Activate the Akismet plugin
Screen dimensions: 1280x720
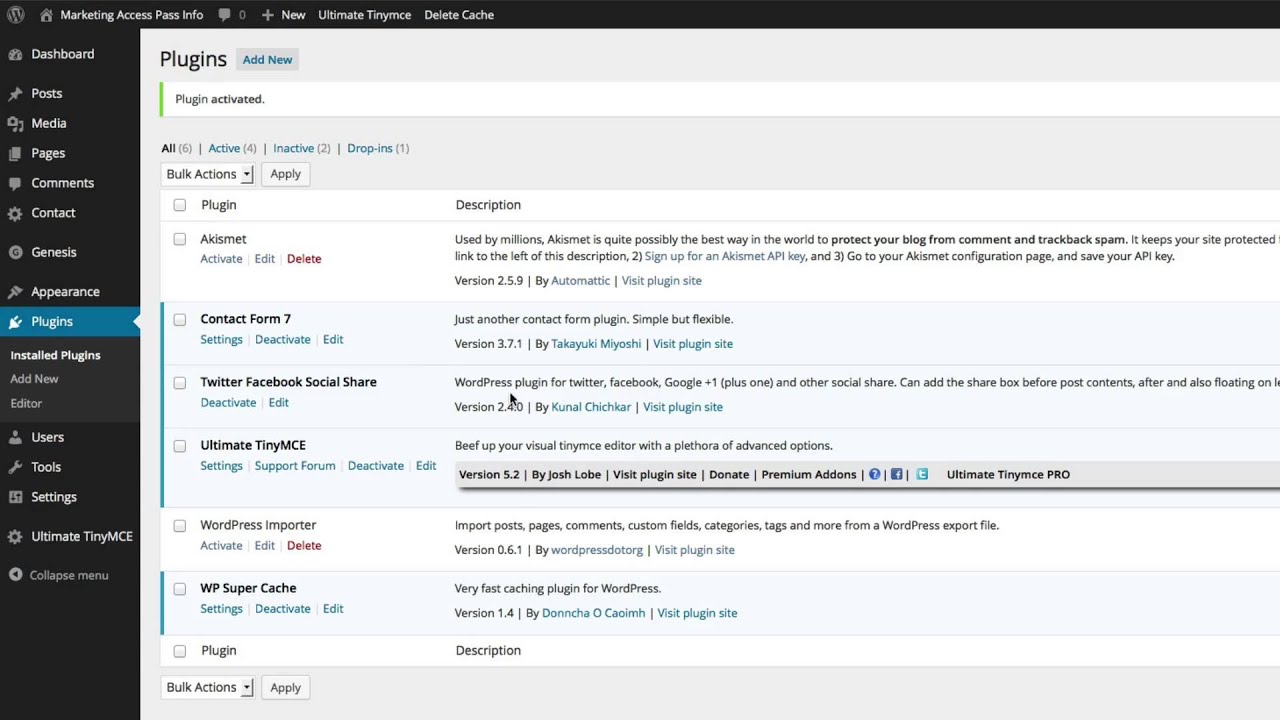pos(221,259)
